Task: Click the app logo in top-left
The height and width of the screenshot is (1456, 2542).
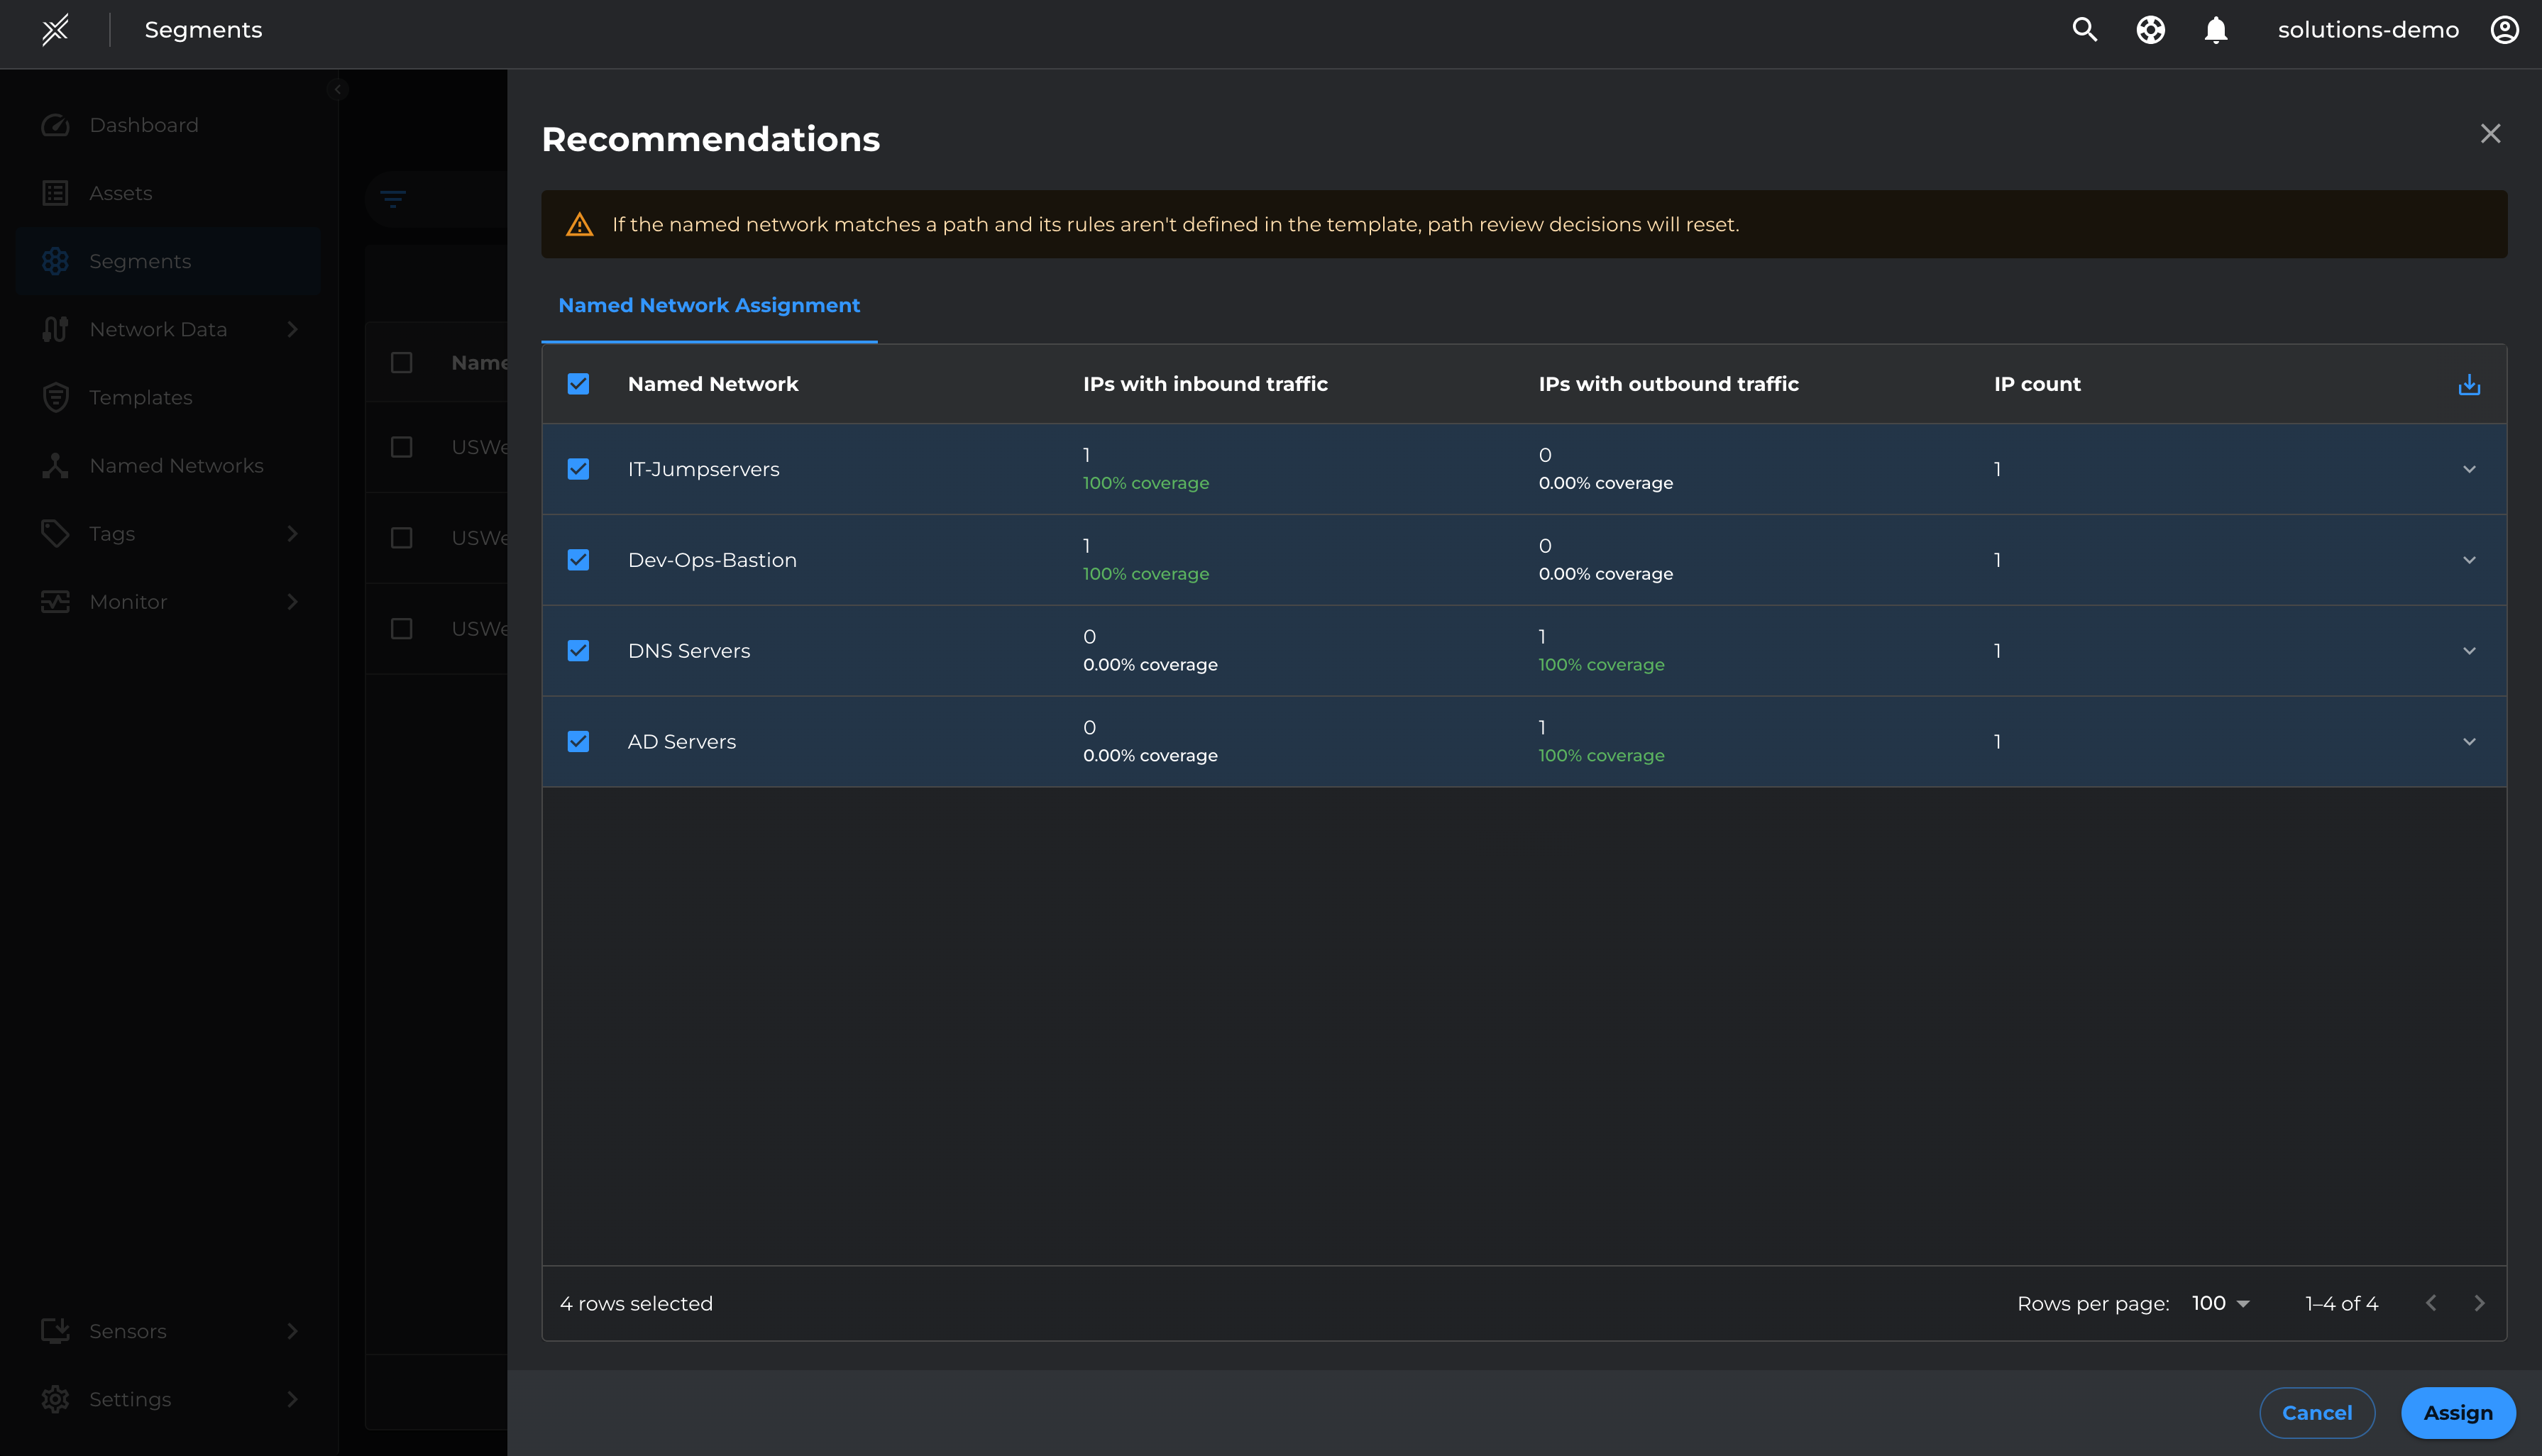Action: [x=55, y=30]
